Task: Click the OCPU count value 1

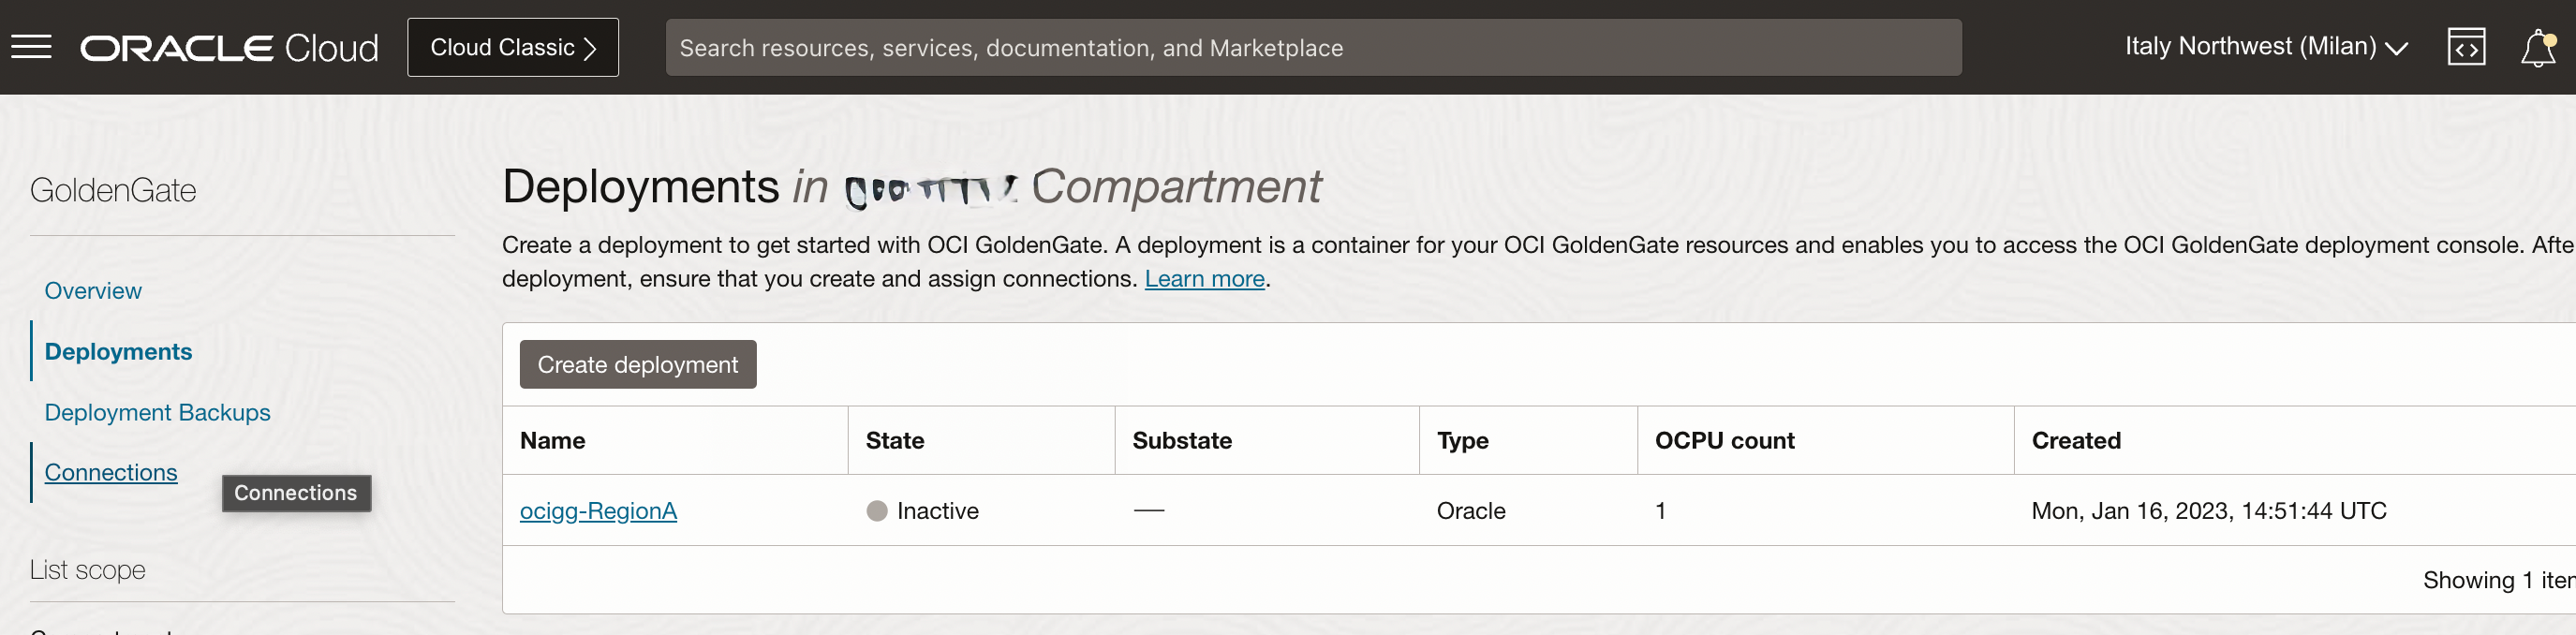Action: coord(1660,511)
